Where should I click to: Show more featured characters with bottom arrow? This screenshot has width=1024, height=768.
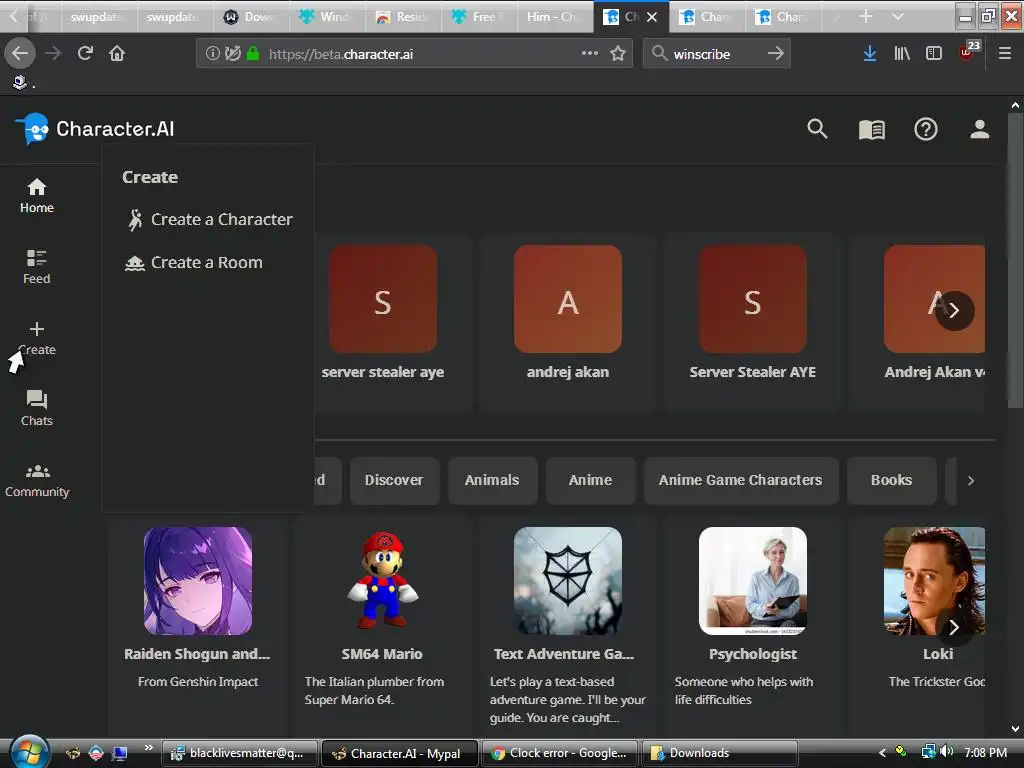(x=955, y=627)
